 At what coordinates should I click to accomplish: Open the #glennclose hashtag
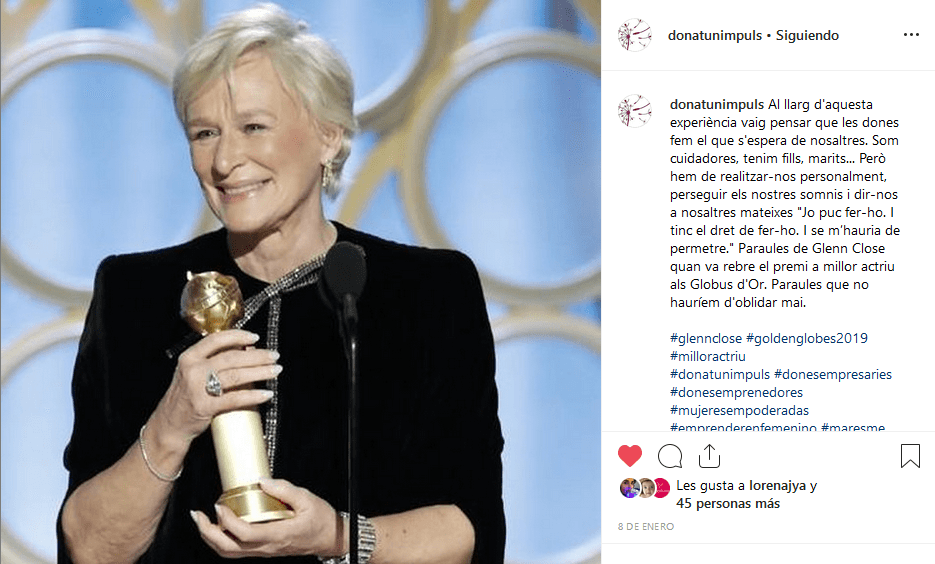(706, 338)
